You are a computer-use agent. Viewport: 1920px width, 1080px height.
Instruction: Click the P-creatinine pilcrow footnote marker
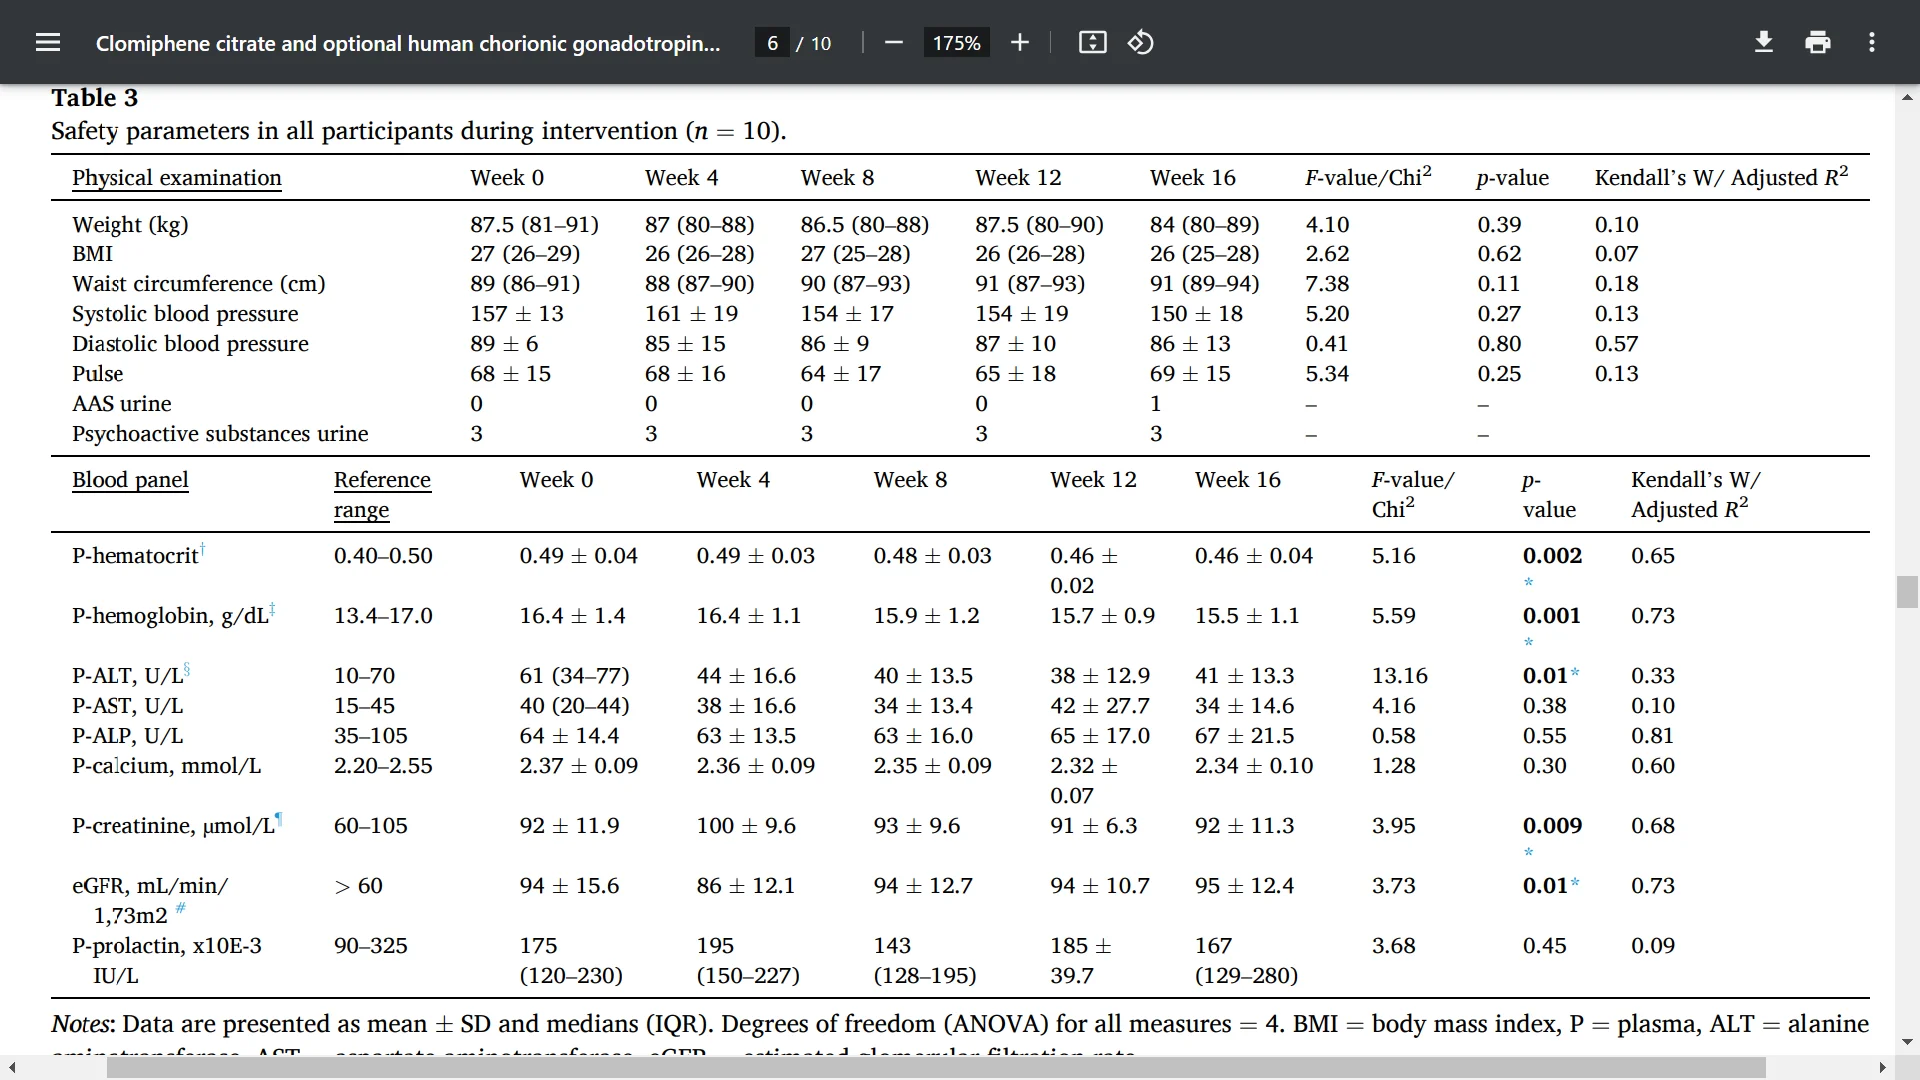pos(279,819)
